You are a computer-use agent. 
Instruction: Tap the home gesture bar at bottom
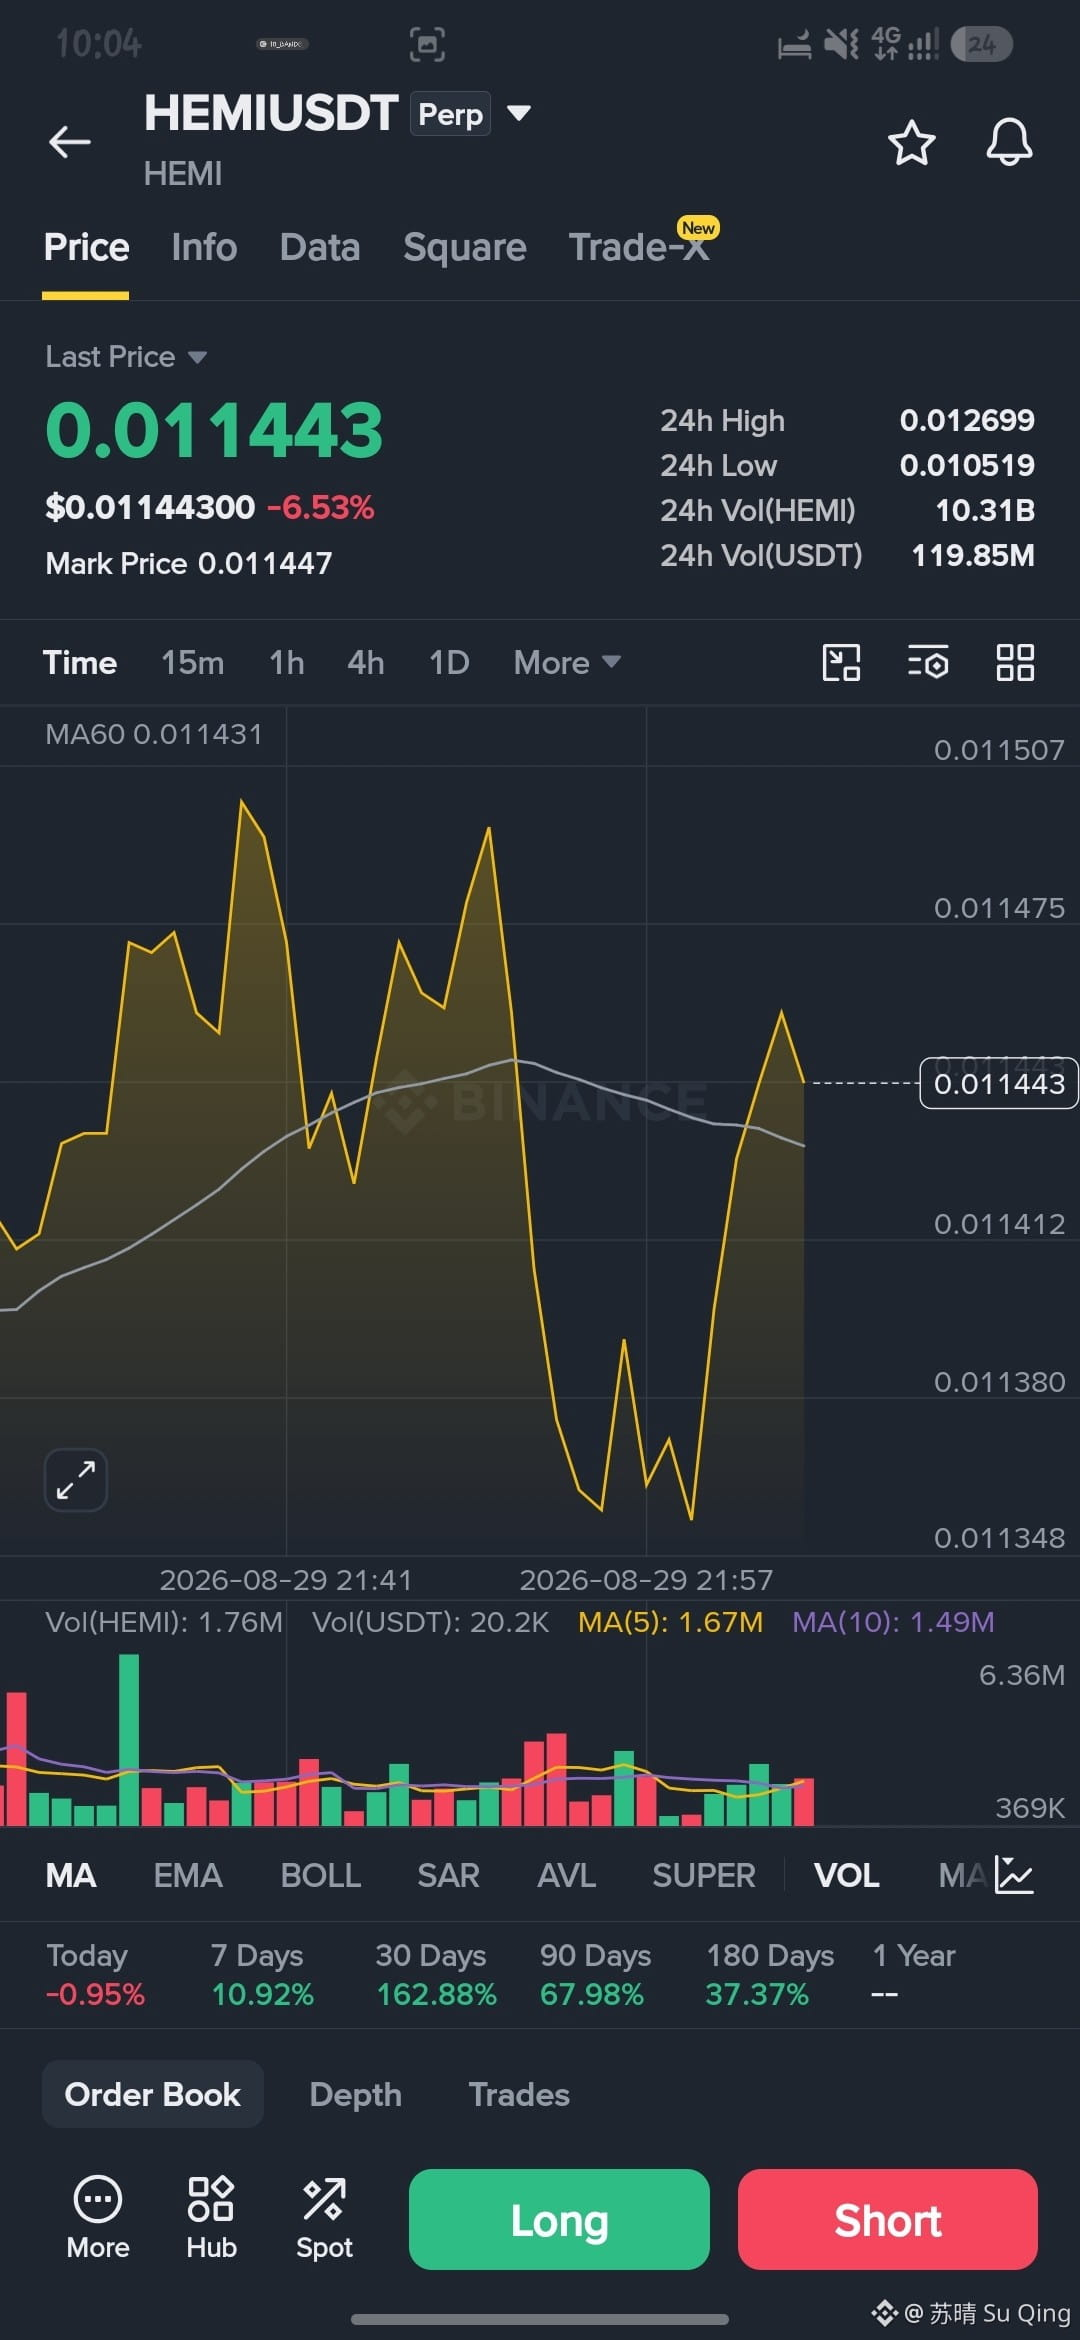(540, 2318)
